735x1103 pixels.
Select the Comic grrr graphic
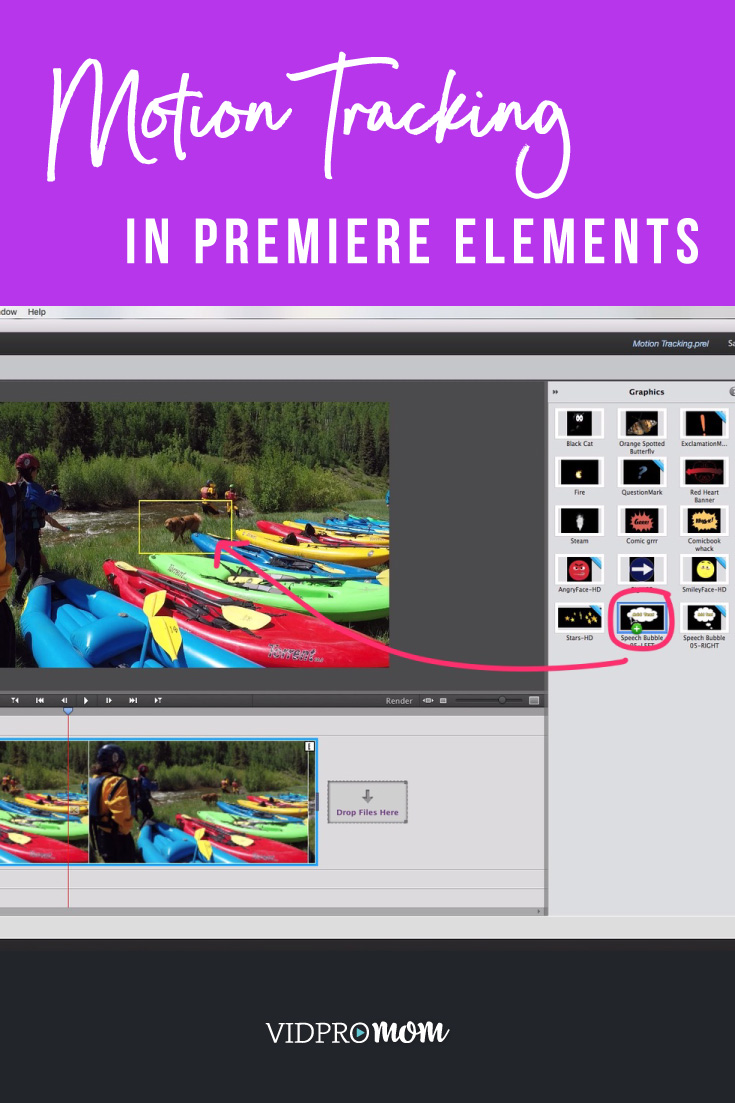click(x=641, y=521)
